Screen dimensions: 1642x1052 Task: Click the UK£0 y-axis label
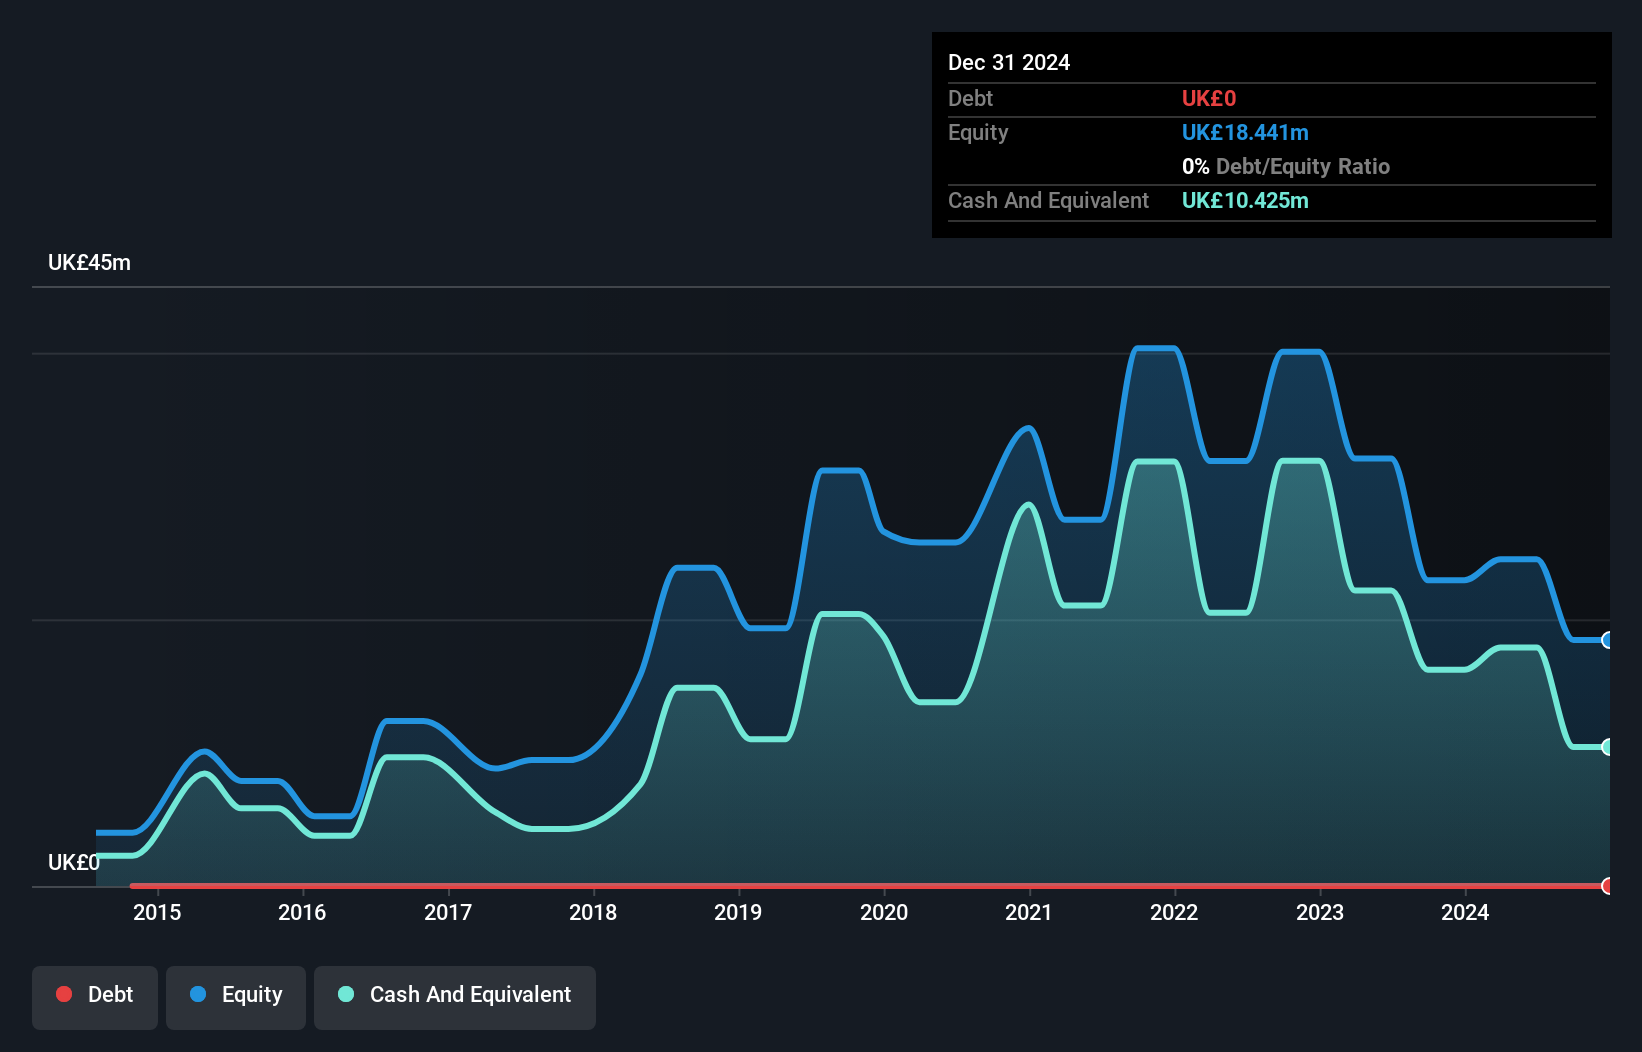pyautogui.click(x=74, y=862)
